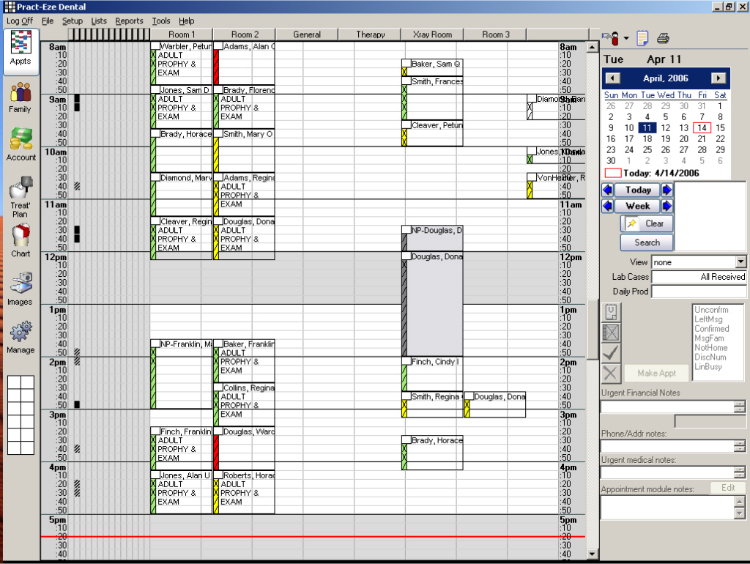Screen dimensions: 750x564
Task: Select April 14 in the calendar
Action: (x=702, y=128)
